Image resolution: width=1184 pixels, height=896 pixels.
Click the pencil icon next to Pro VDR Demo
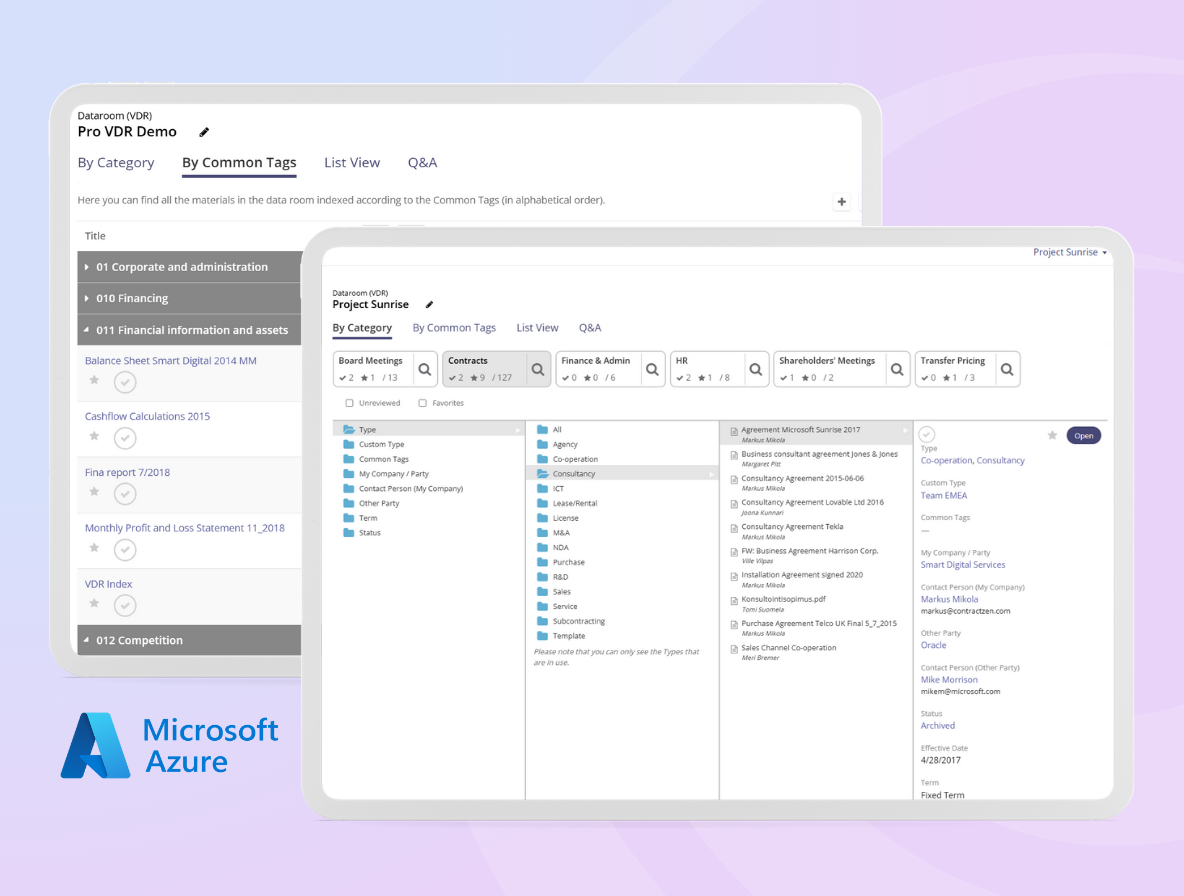[x=204, y=132]
